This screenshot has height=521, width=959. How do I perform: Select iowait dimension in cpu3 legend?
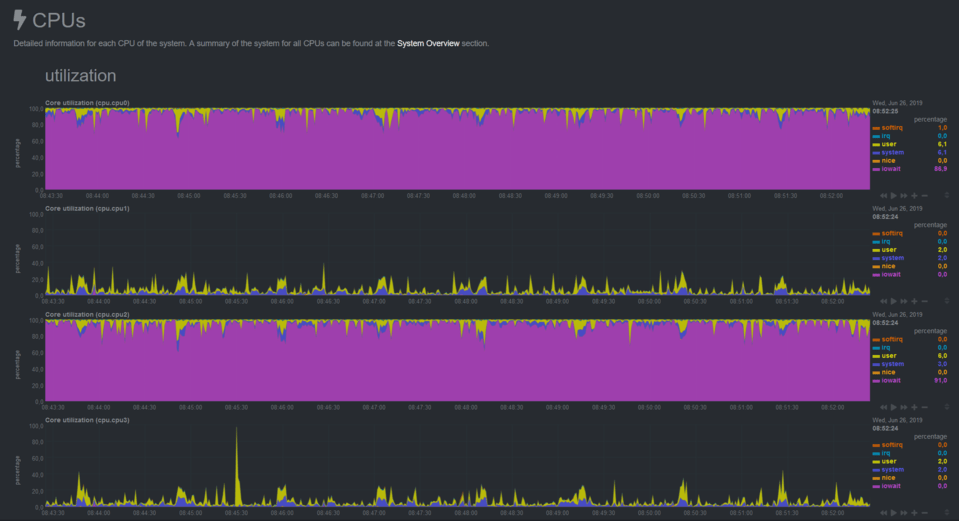887,486
